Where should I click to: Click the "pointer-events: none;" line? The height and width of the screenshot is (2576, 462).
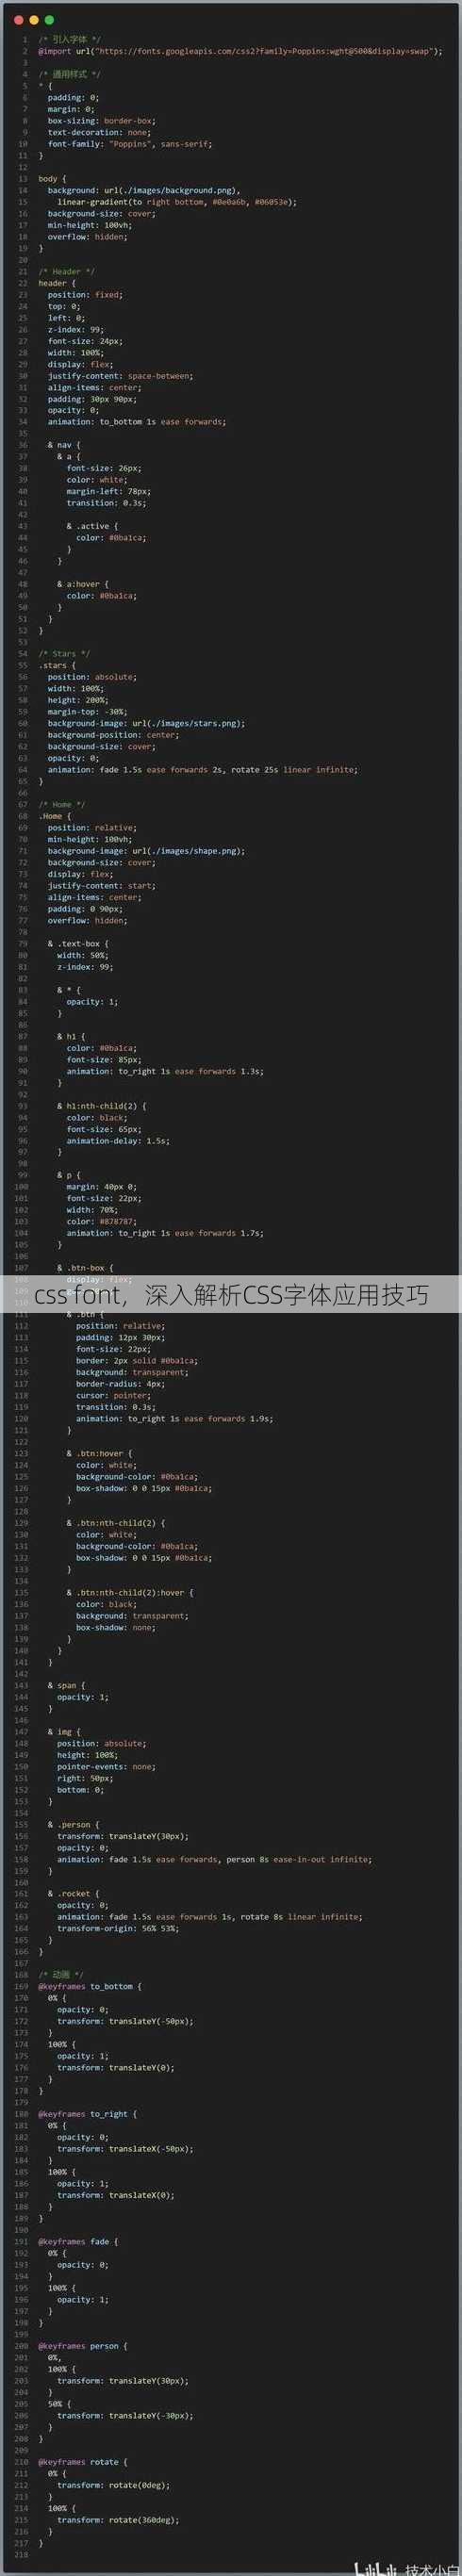coord(106,1767)
